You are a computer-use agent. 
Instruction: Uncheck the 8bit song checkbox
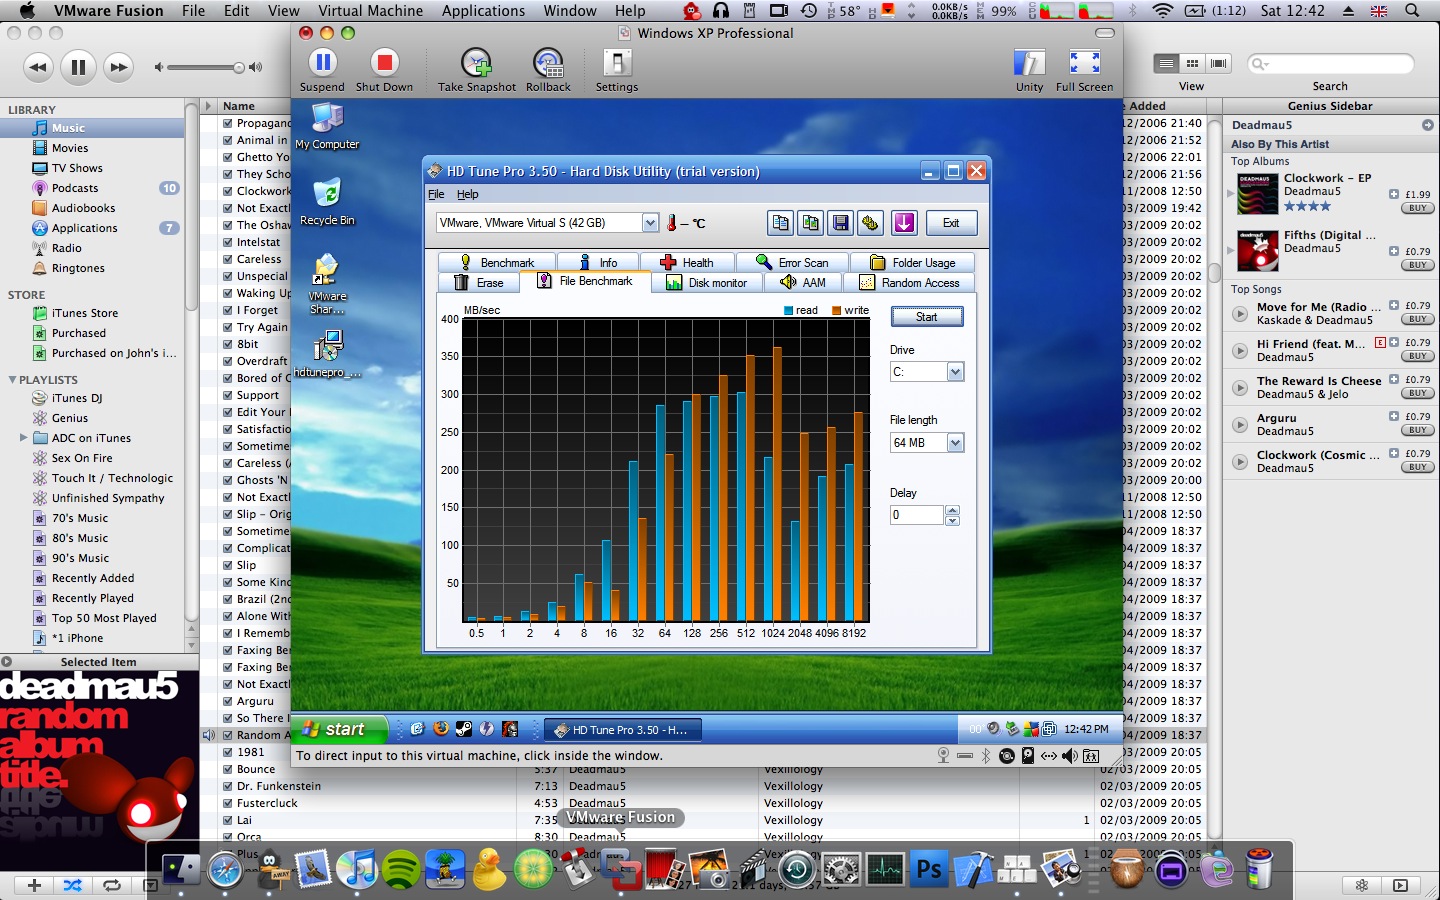point(228,344)
